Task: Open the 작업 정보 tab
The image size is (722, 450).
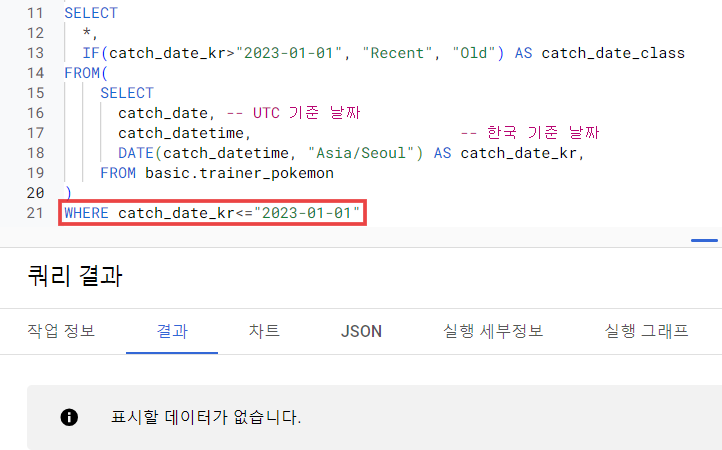Action: (61, 331)
